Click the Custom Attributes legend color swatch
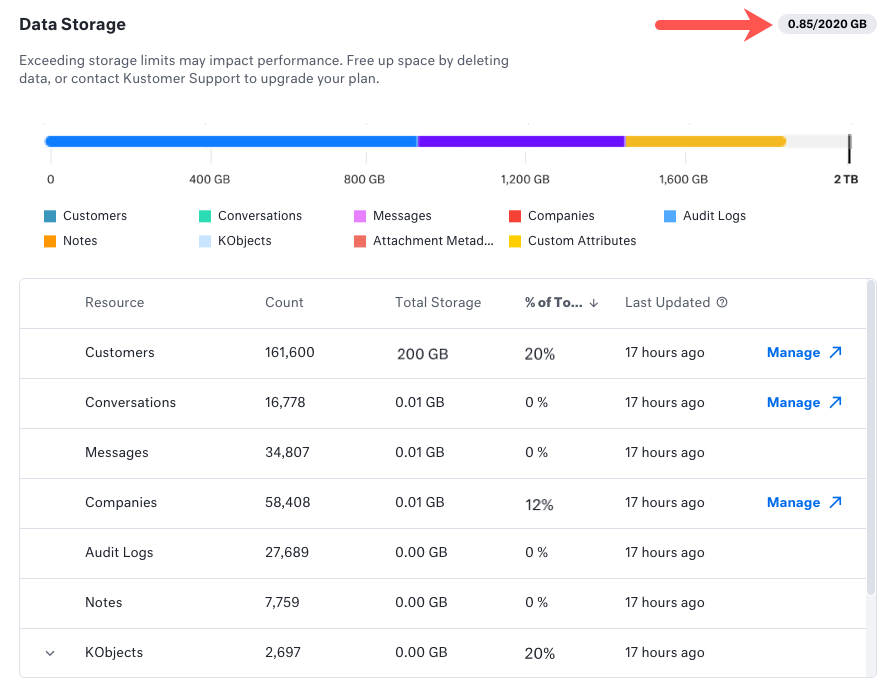The width and height of the screenshot is (891, 685). (x=515, y=241)
